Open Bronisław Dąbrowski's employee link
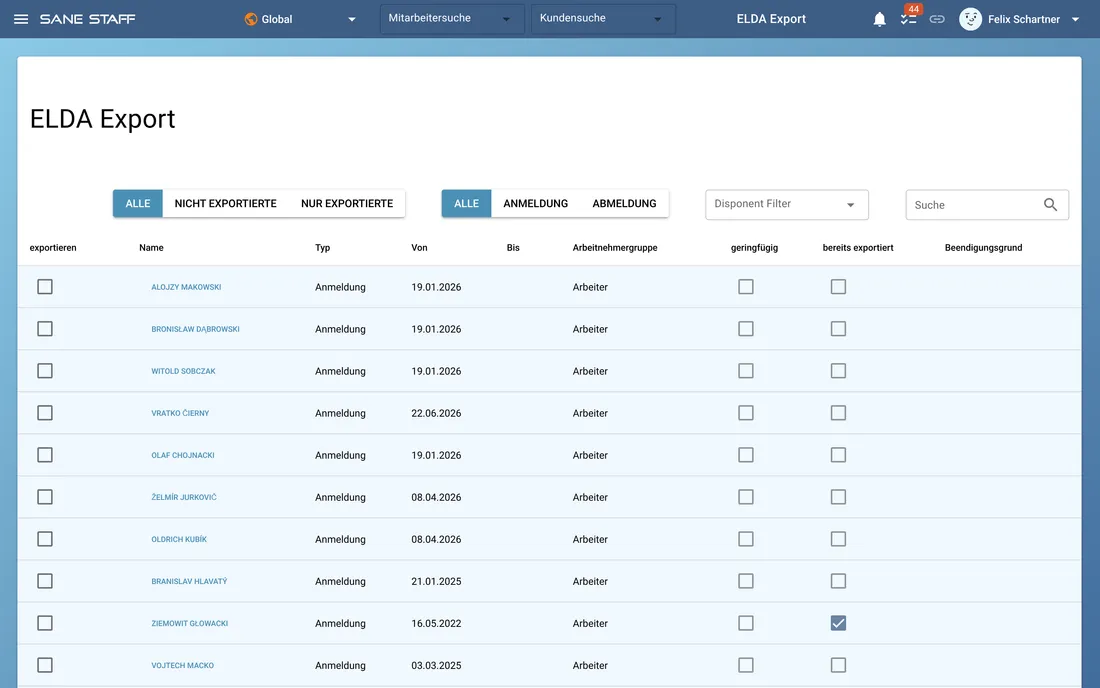 coord(195,329)
